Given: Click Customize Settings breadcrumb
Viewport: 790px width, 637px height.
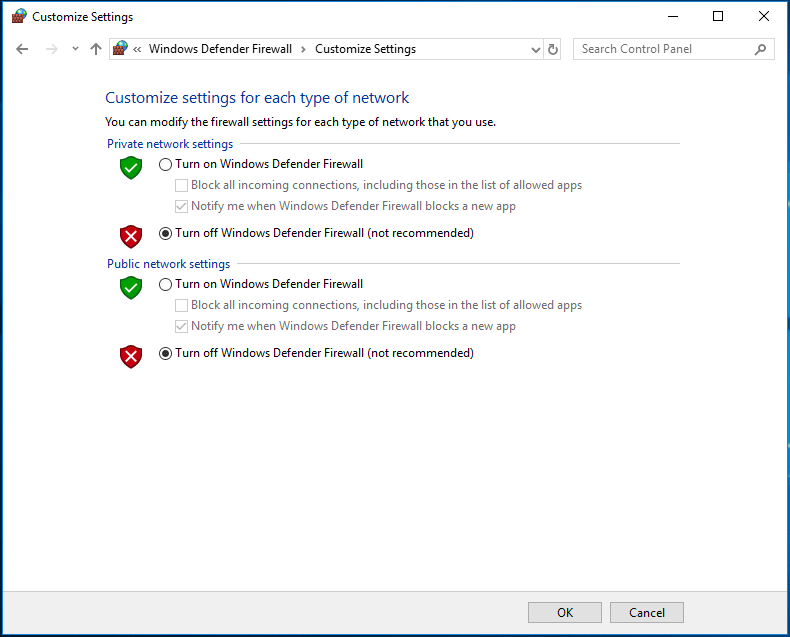Looking at the screenshot, I should pyautogui.click(x=365, y=49).
